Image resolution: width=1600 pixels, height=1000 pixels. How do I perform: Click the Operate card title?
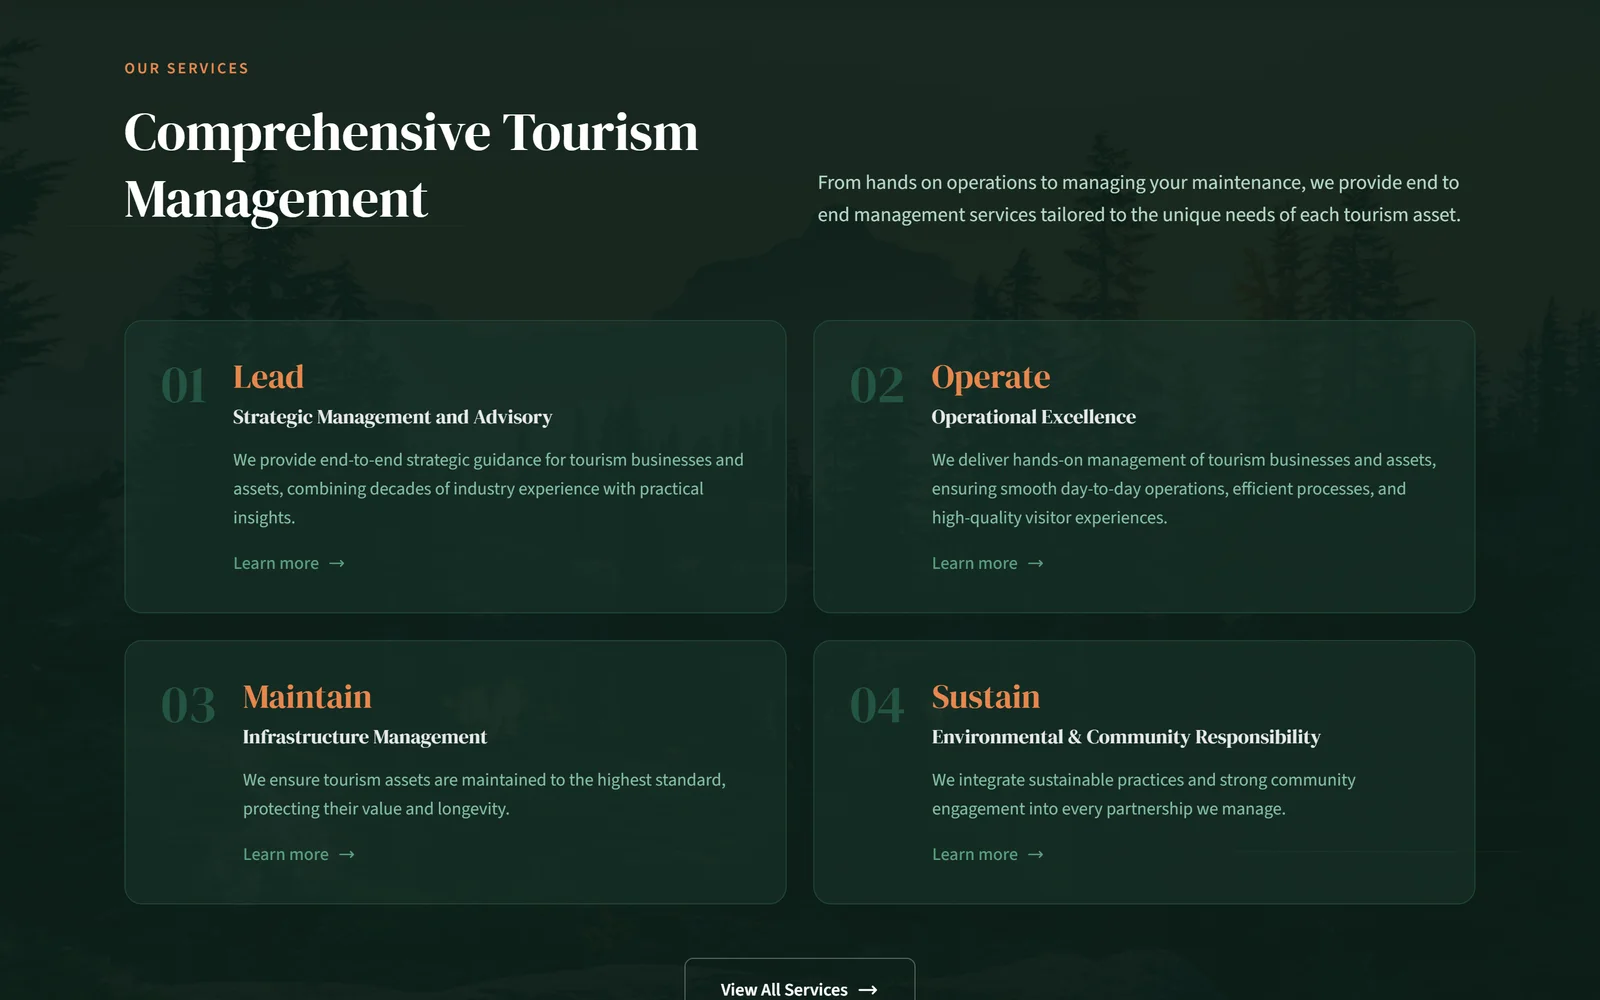[991, 377]
